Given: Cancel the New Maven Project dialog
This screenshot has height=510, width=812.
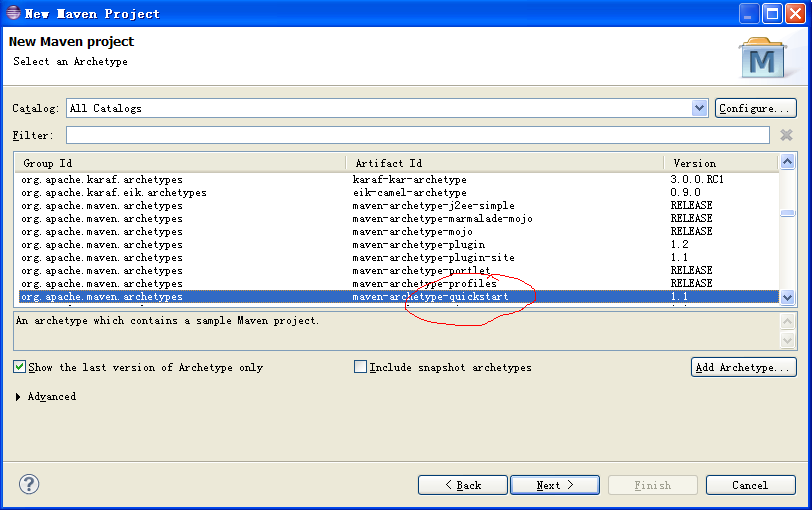Looking at the screenshot, I should tap(750, 485).
